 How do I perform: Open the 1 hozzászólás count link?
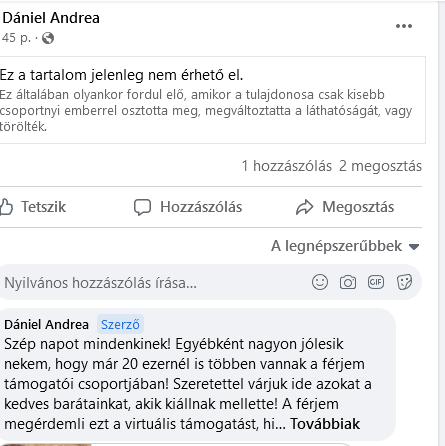coord(287,166)
